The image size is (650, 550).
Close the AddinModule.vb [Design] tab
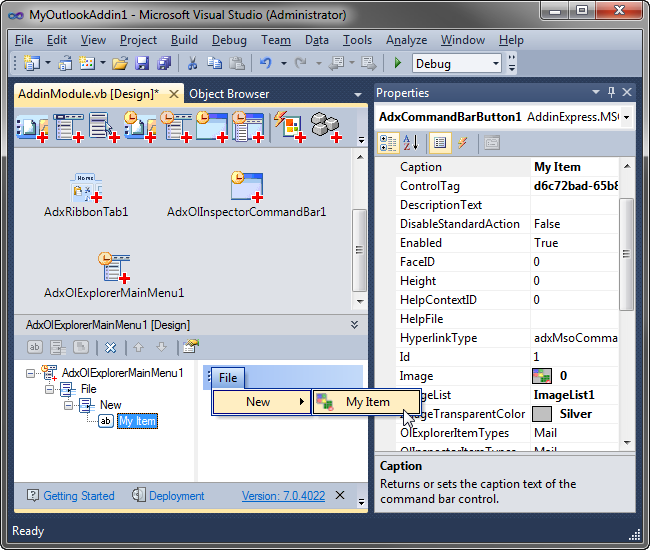click(174, 94)
